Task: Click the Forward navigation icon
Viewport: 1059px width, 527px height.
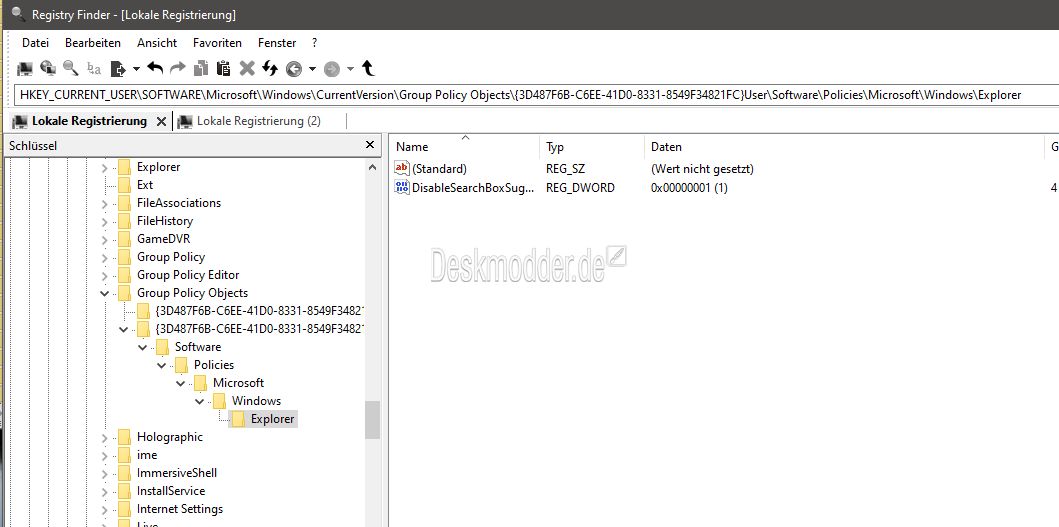Action: (x=332, y=68)
